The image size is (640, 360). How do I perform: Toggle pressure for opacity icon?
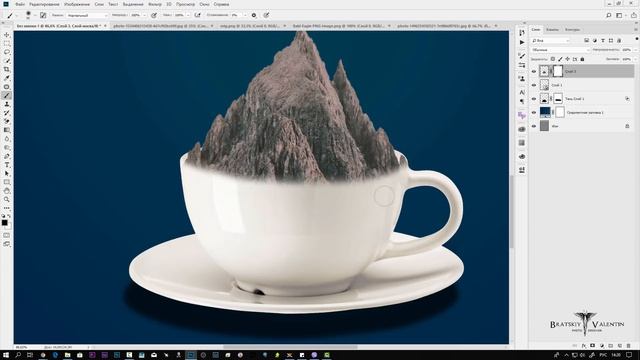tap(154, 15)
